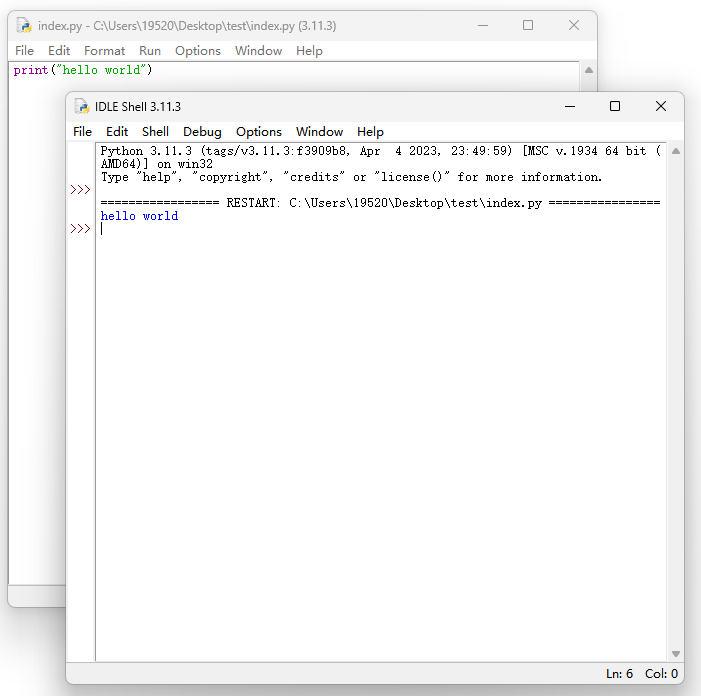Viewport: 701px width, 696px height.
Task: Open the Shell menu
Action: point(155,132)
